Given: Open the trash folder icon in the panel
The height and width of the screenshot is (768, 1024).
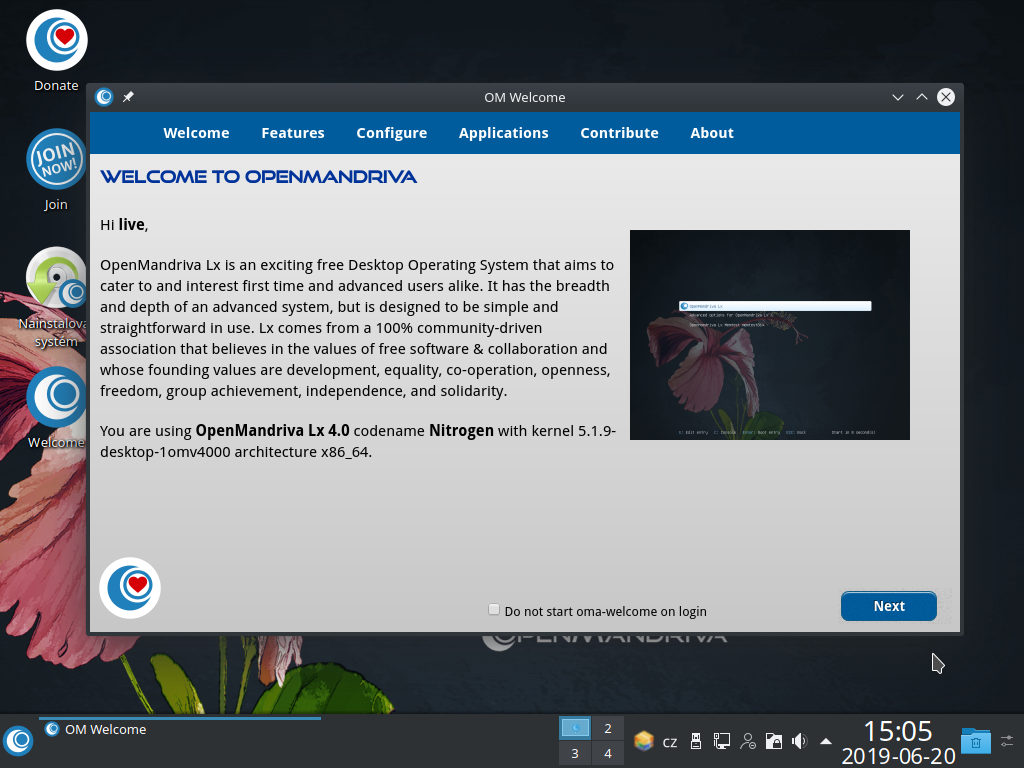Looking at the screenshot, I should 976,741.
